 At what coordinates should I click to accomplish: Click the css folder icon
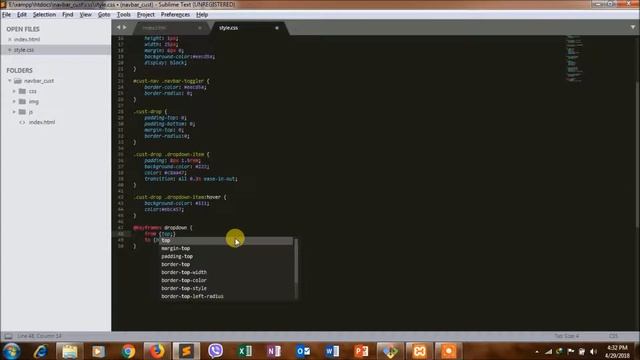click(x=22, y=91)
